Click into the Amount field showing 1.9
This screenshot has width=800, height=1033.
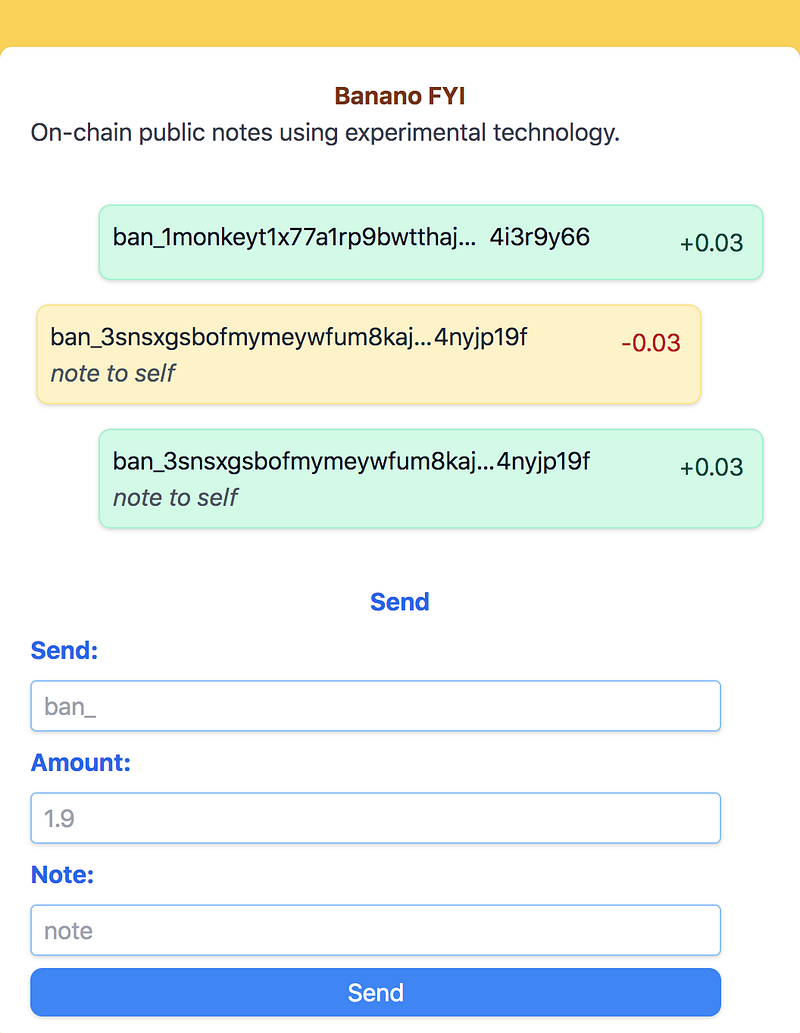(x=376, y=818)
